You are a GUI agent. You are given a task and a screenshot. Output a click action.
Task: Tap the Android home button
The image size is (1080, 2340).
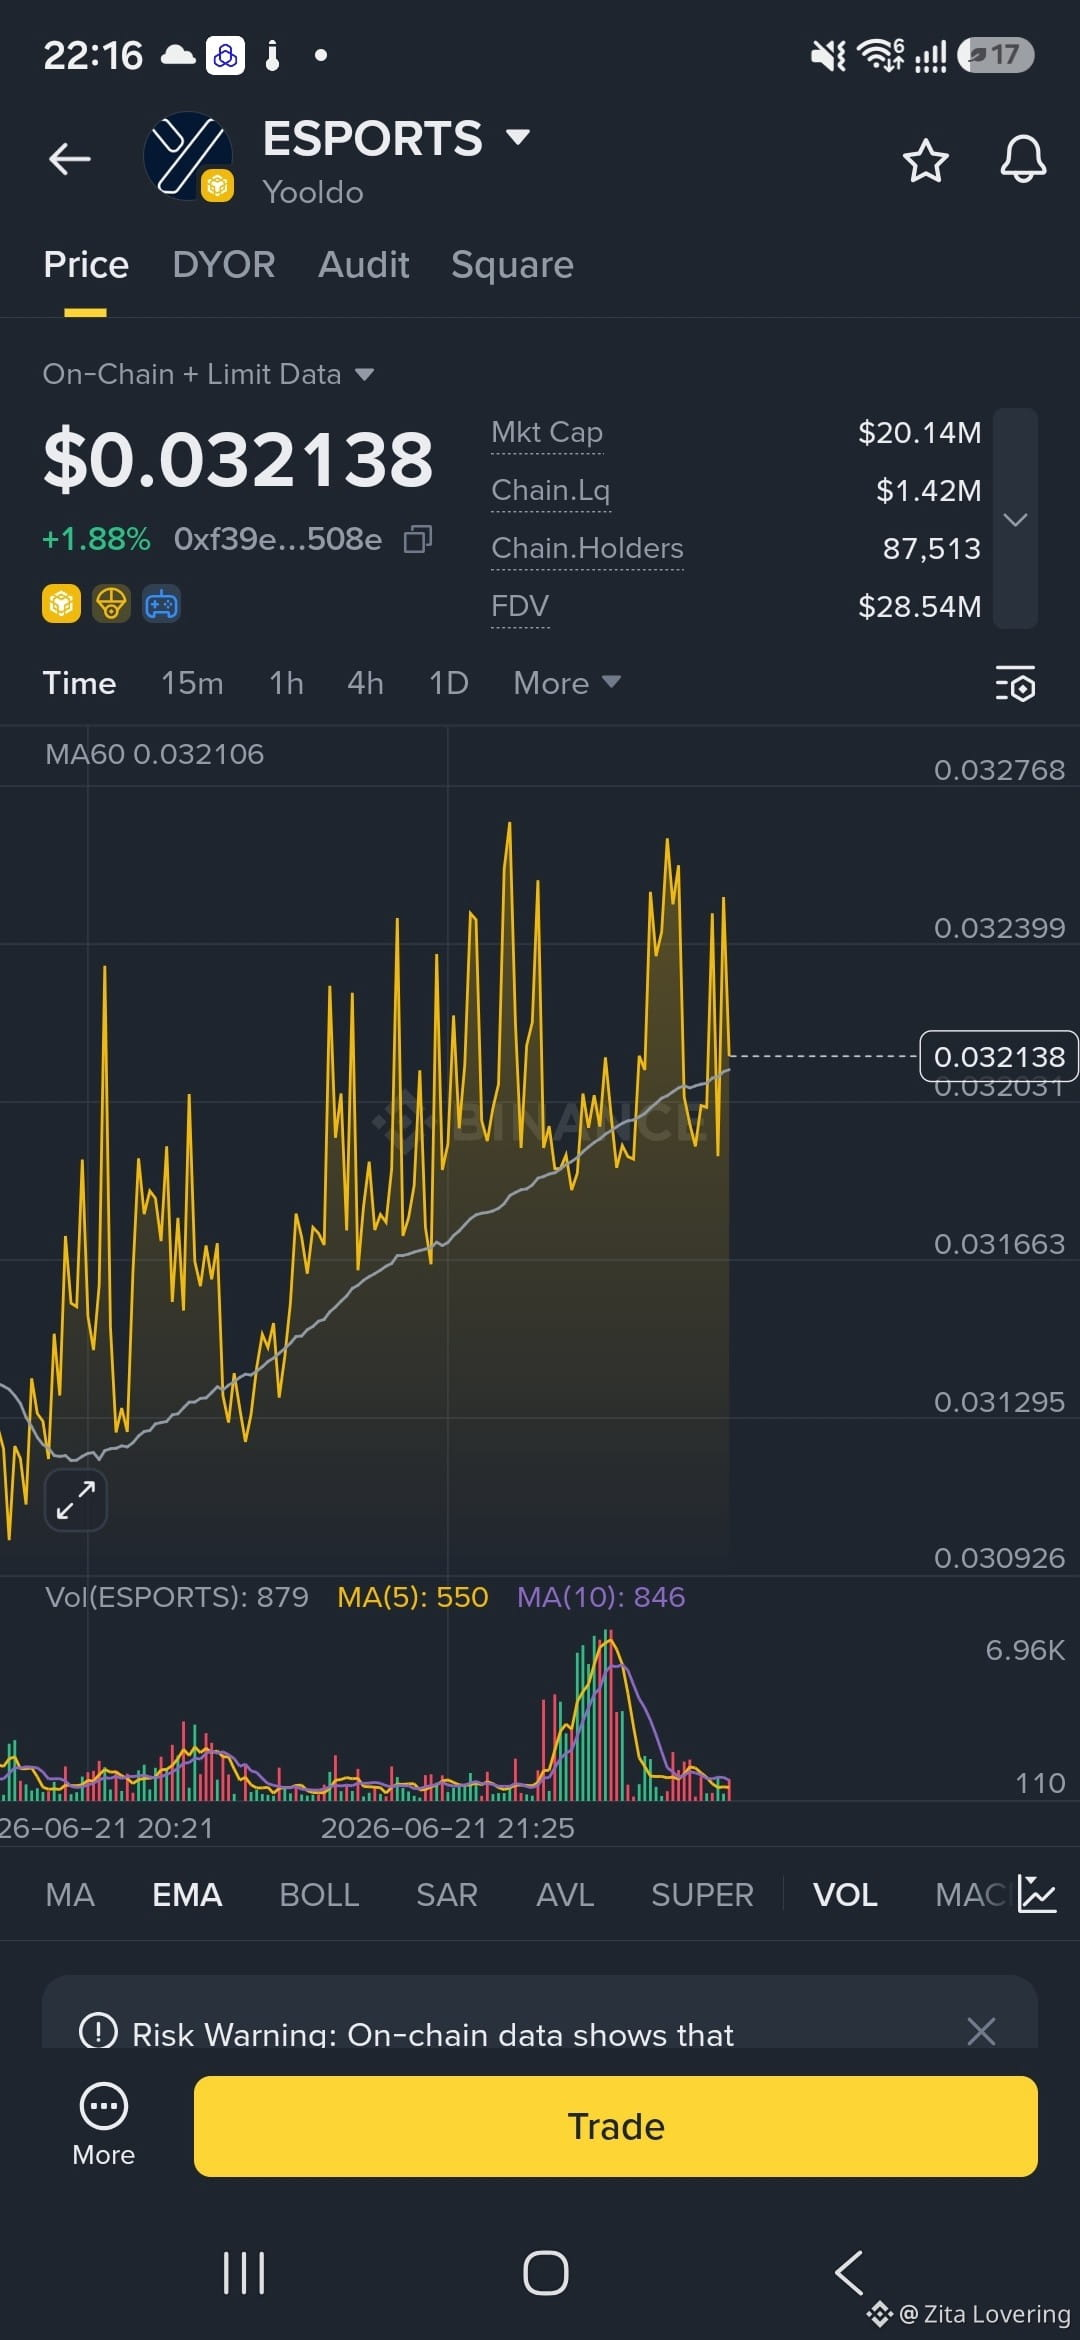(x=546, y=2273)
